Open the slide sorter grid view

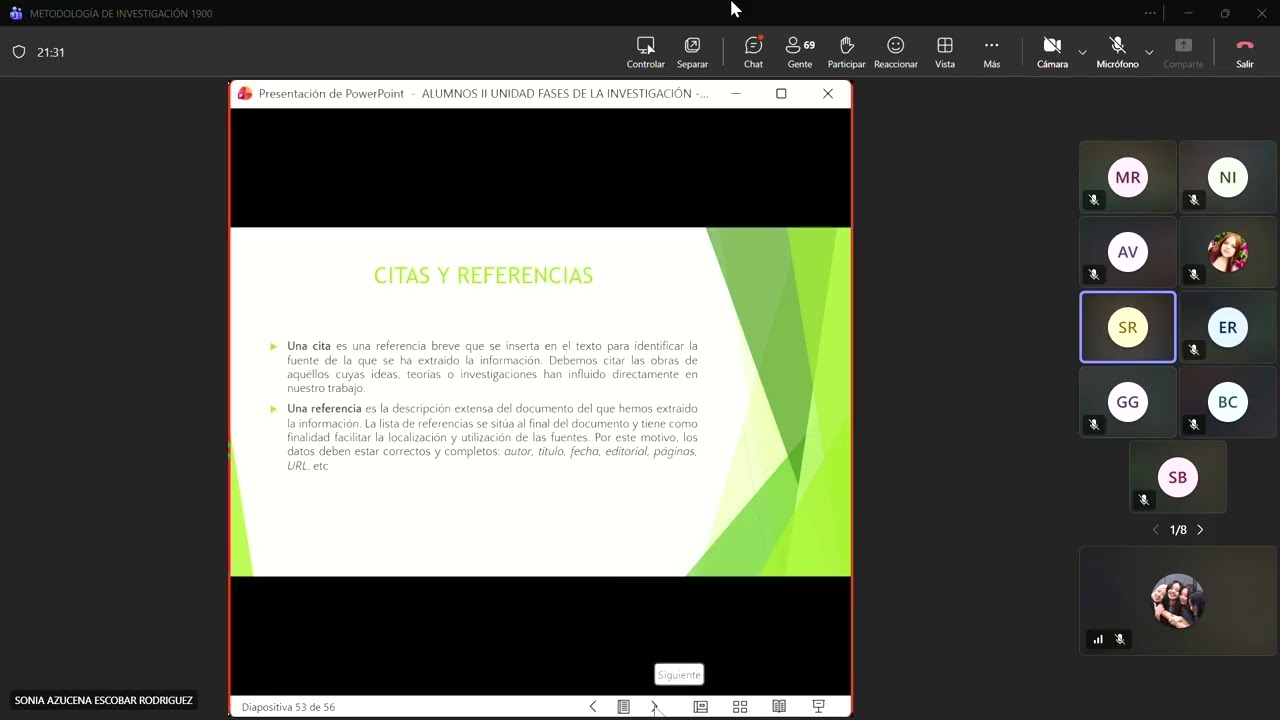740,706
